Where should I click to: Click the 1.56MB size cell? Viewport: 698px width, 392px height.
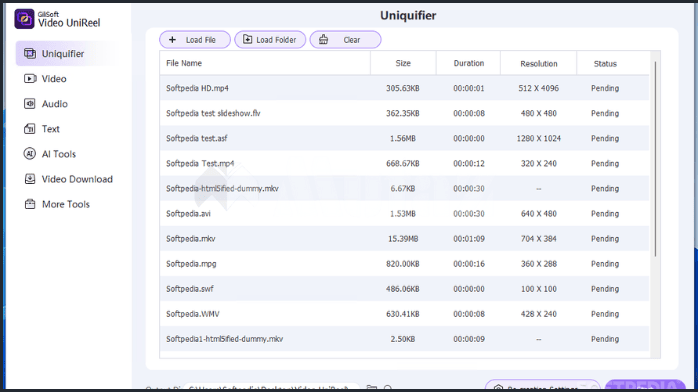click(403, 138)
